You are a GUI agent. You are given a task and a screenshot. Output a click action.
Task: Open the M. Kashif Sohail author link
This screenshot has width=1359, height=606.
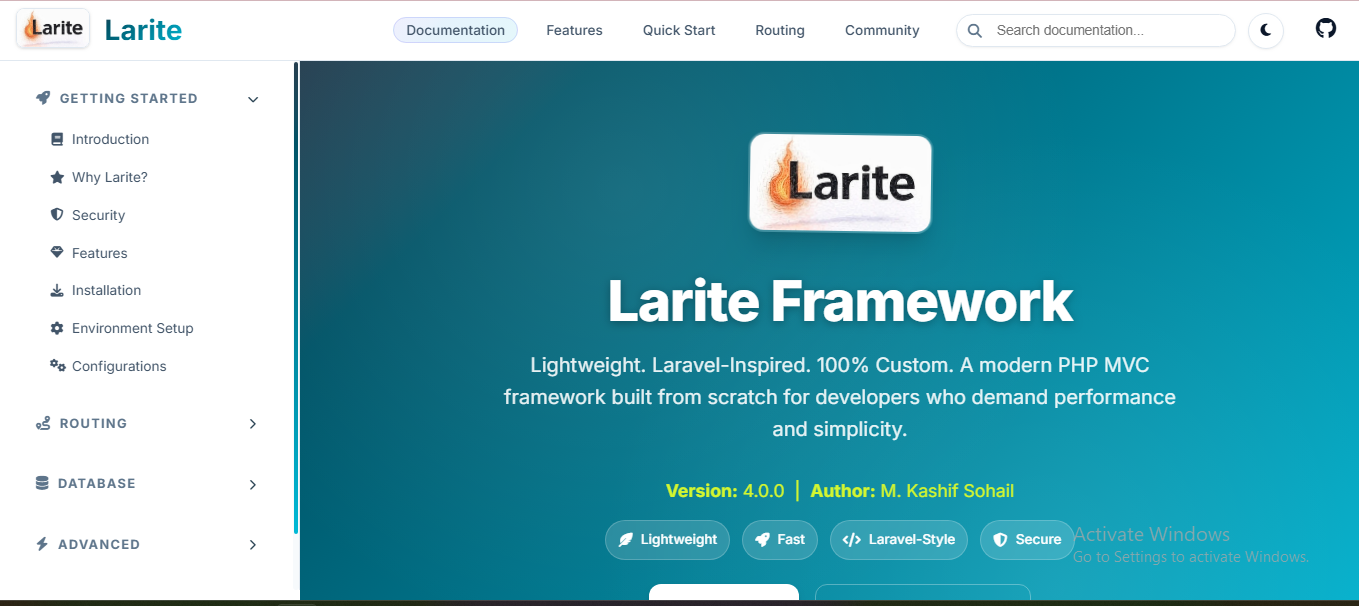(946, 490)
